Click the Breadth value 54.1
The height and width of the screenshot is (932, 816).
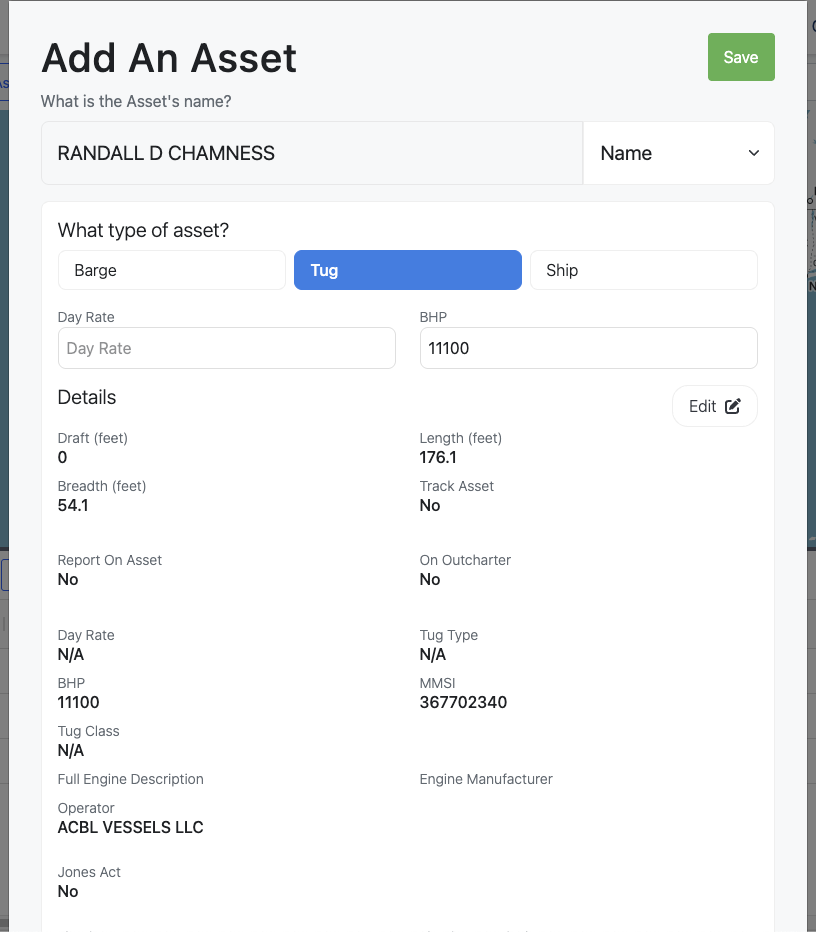click(73, 505)
